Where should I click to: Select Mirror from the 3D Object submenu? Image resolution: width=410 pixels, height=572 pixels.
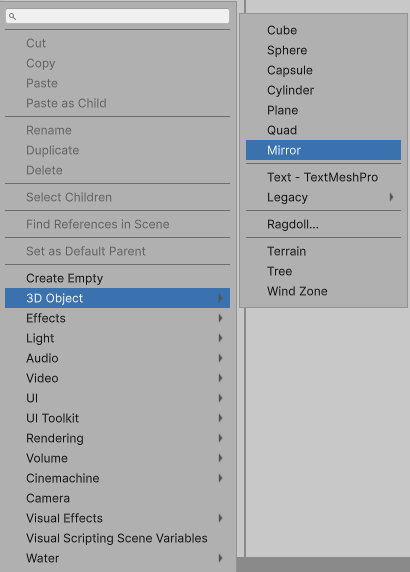pyautogui.click(x=323, y=150)
